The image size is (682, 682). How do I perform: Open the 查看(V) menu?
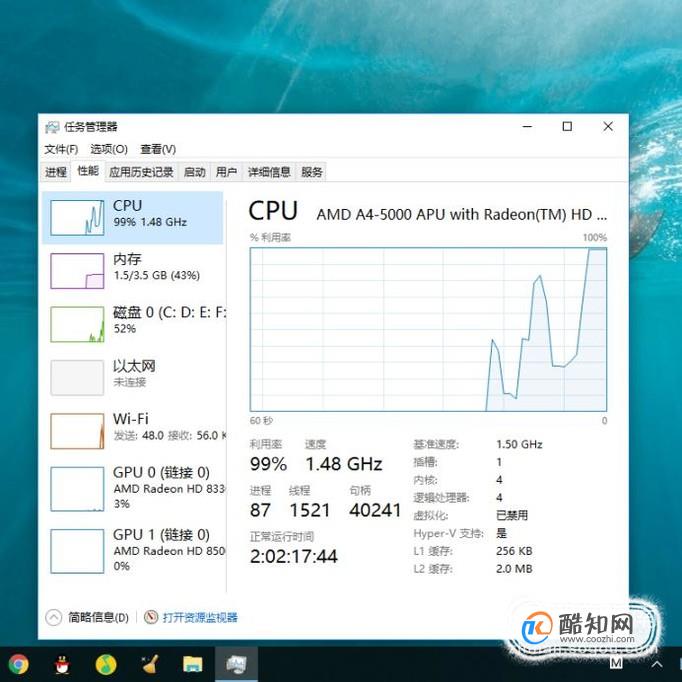point(158,149)
